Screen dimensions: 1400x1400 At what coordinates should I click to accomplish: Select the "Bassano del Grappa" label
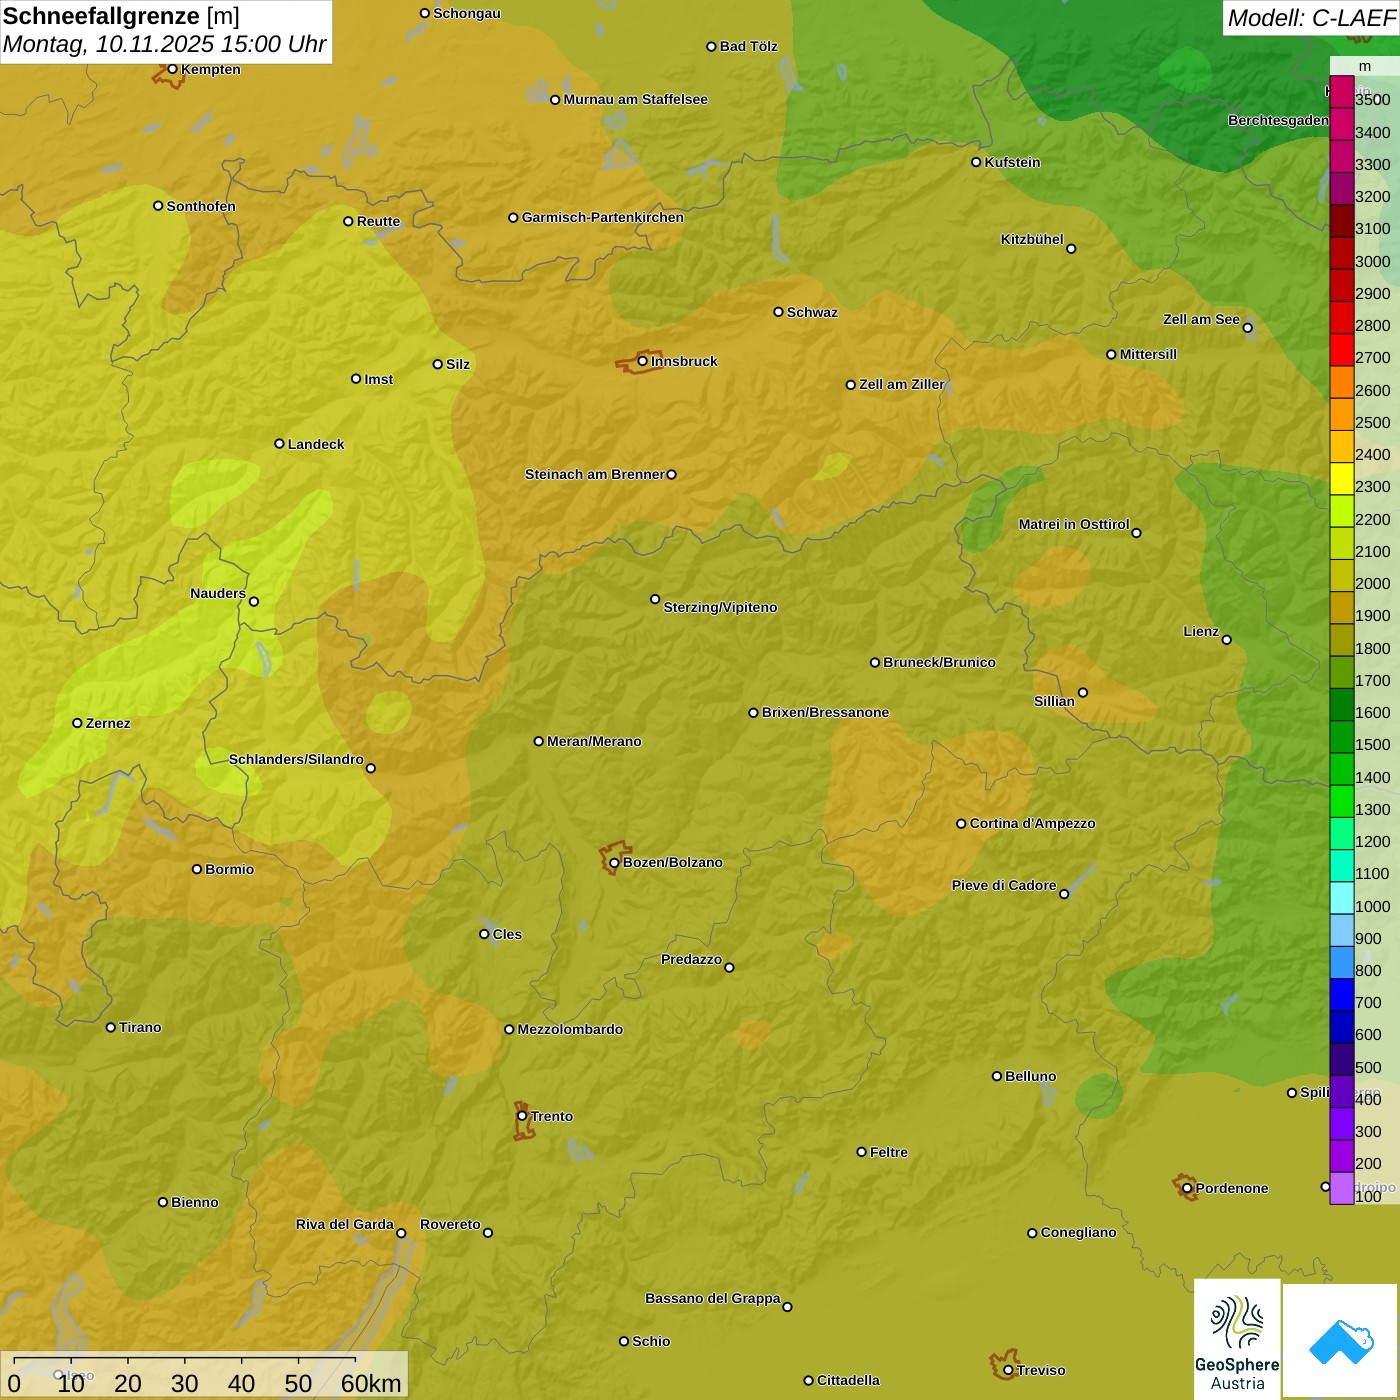tap(713, 1298)
